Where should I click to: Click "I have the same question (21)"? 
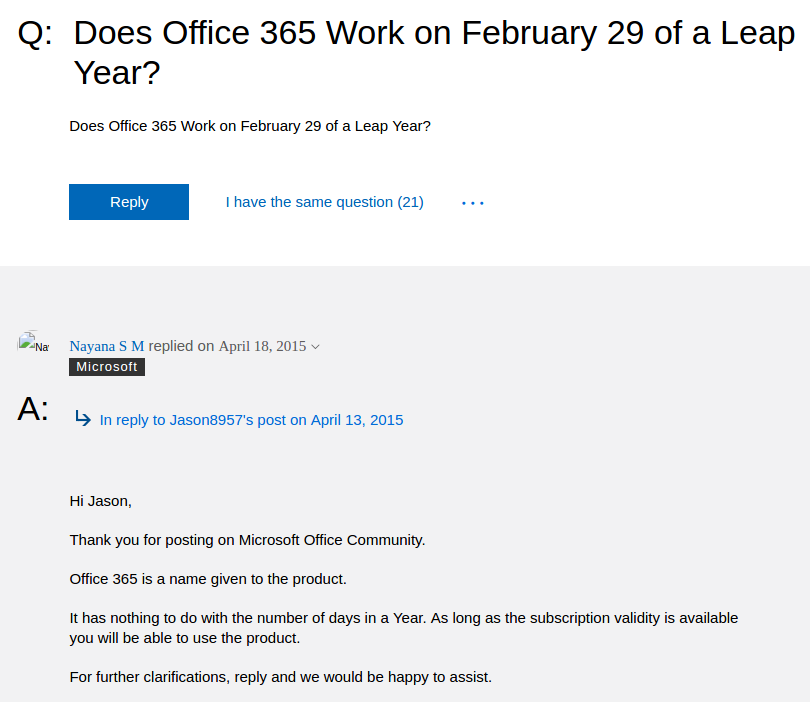click(324, 202)
